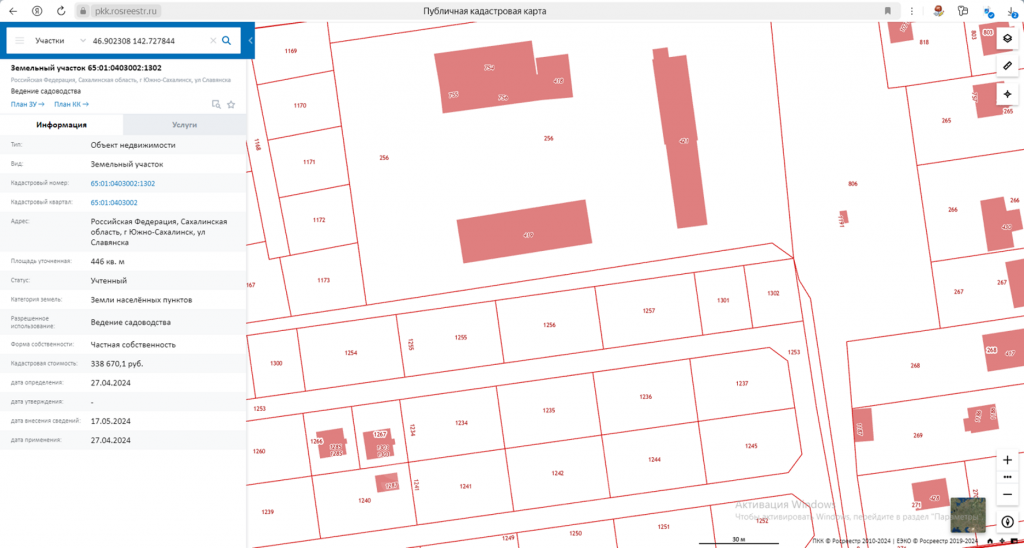Open the hamburger menu in the search bar
The image size is (1024, 548).
(20, 40)
